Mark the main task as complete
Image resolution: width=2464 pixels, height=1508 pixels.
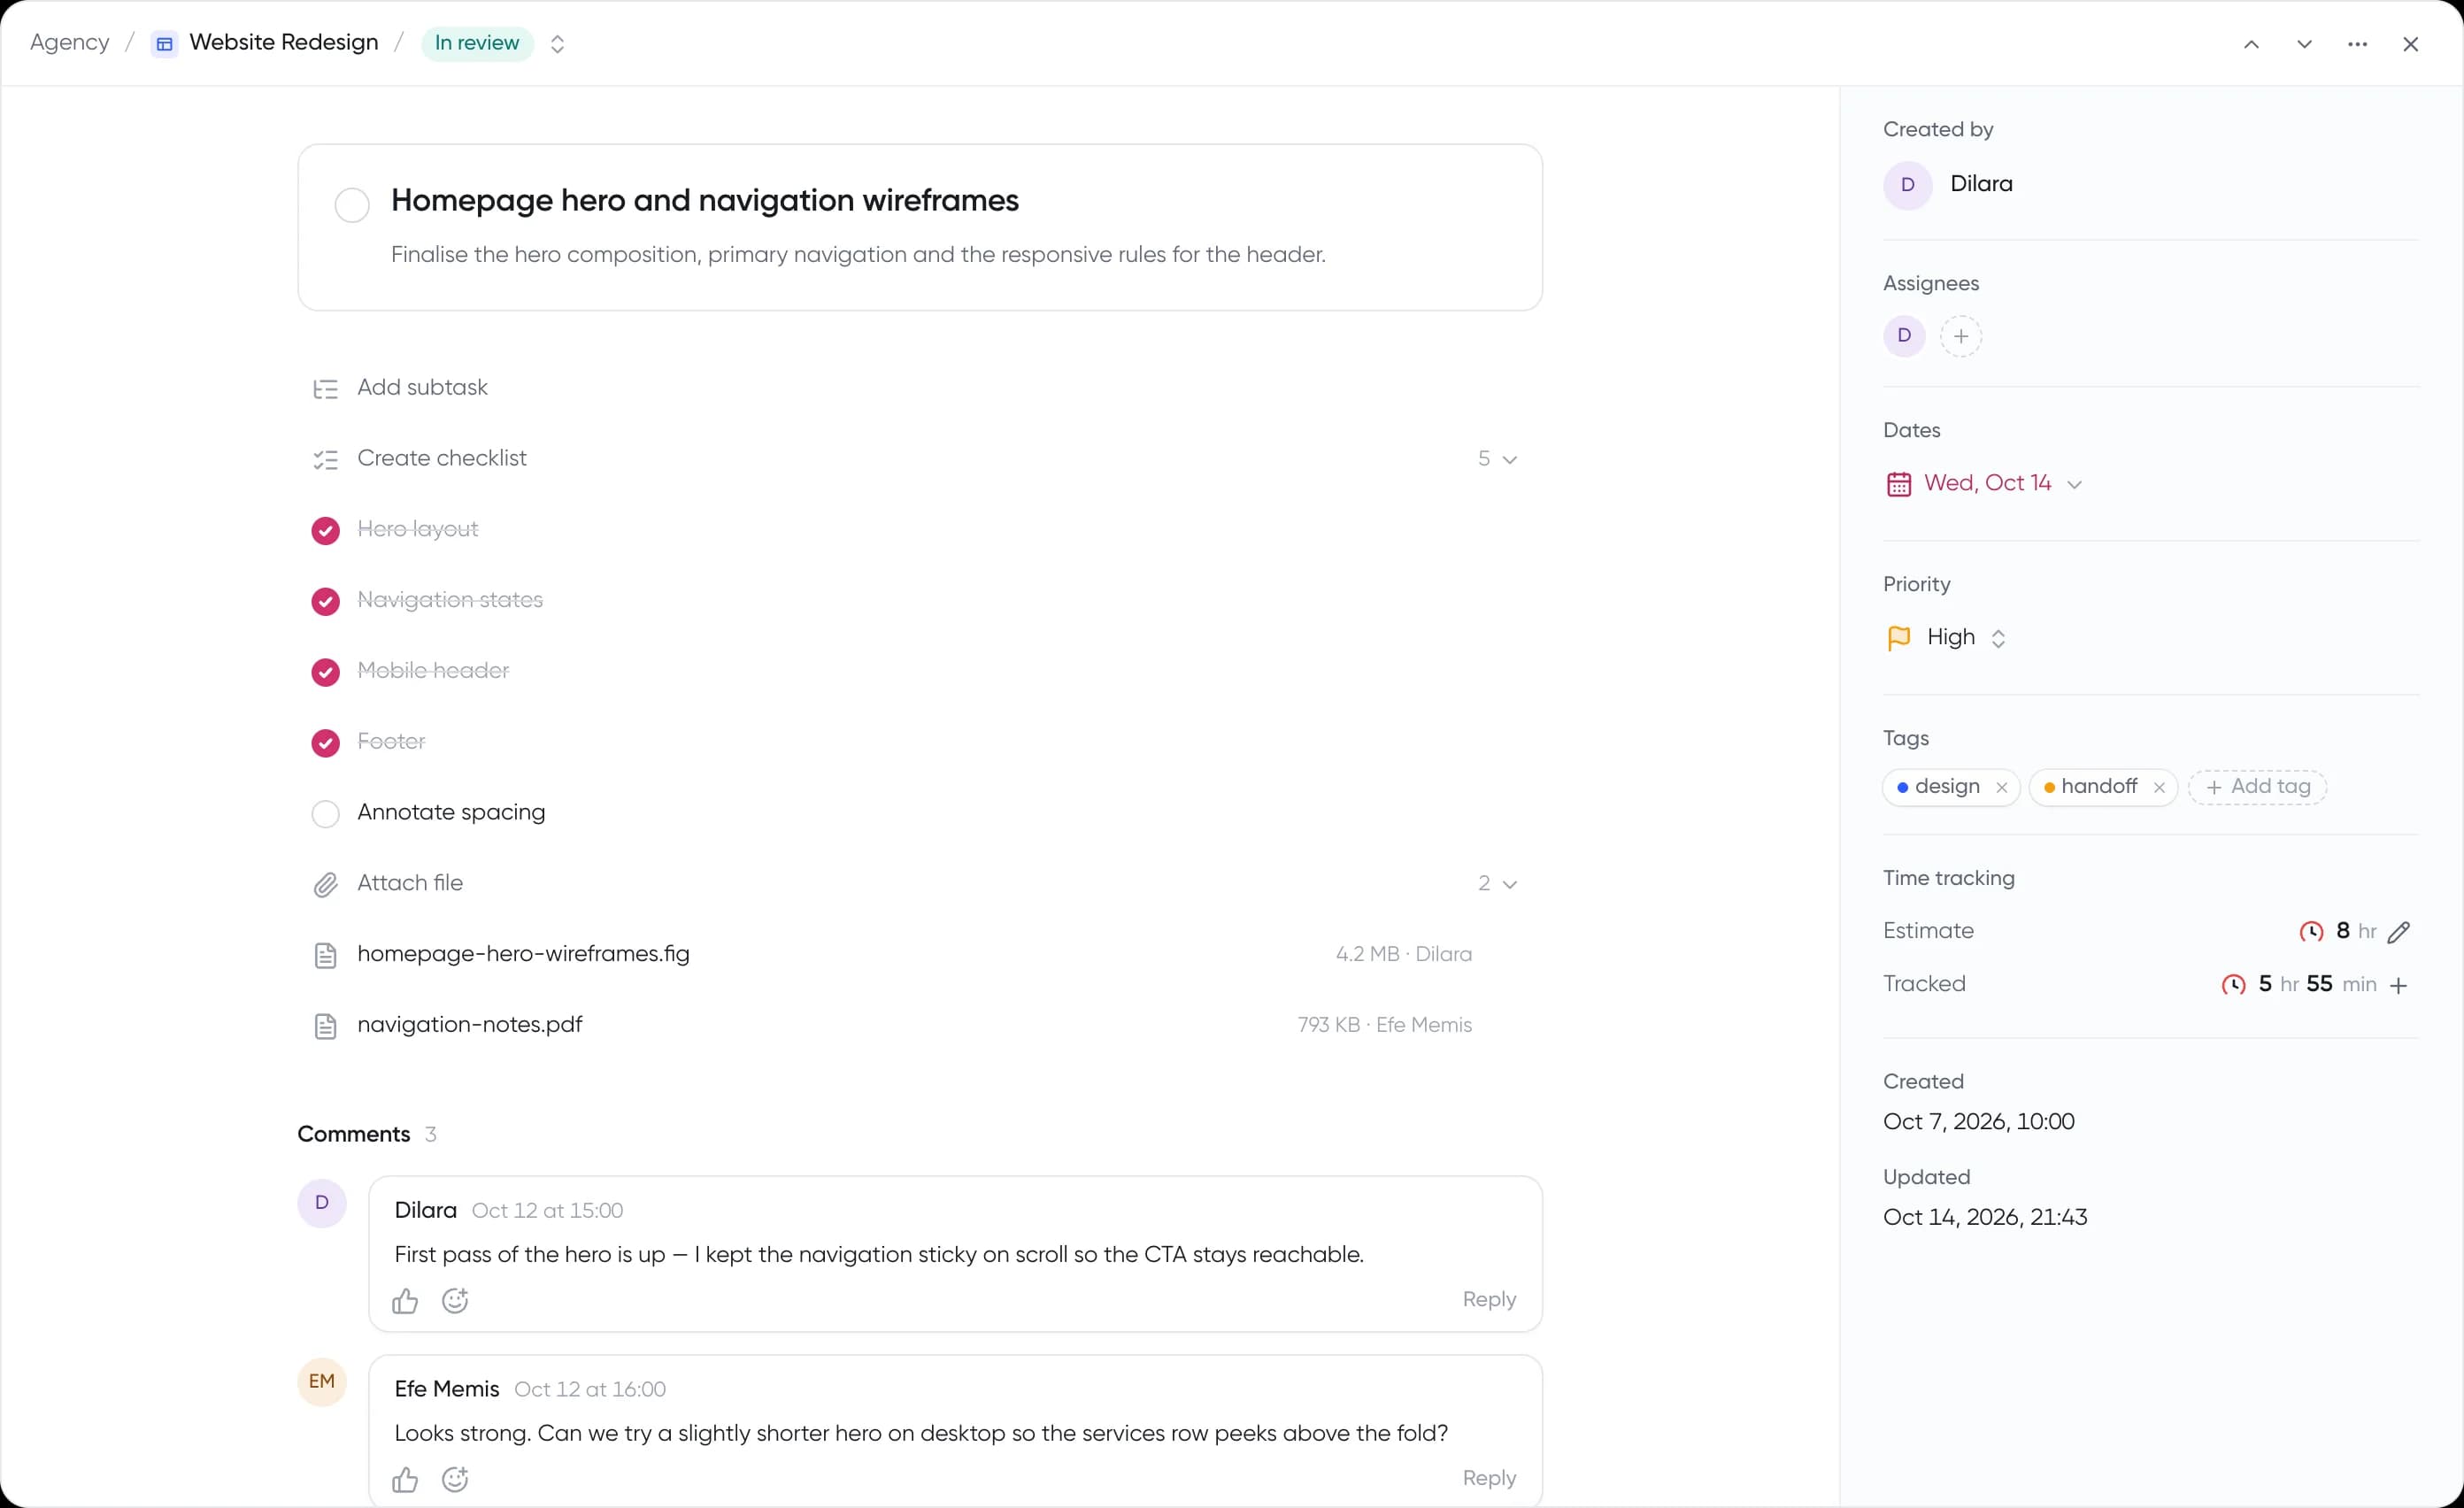pyautogui.click(x=352, y=205)
